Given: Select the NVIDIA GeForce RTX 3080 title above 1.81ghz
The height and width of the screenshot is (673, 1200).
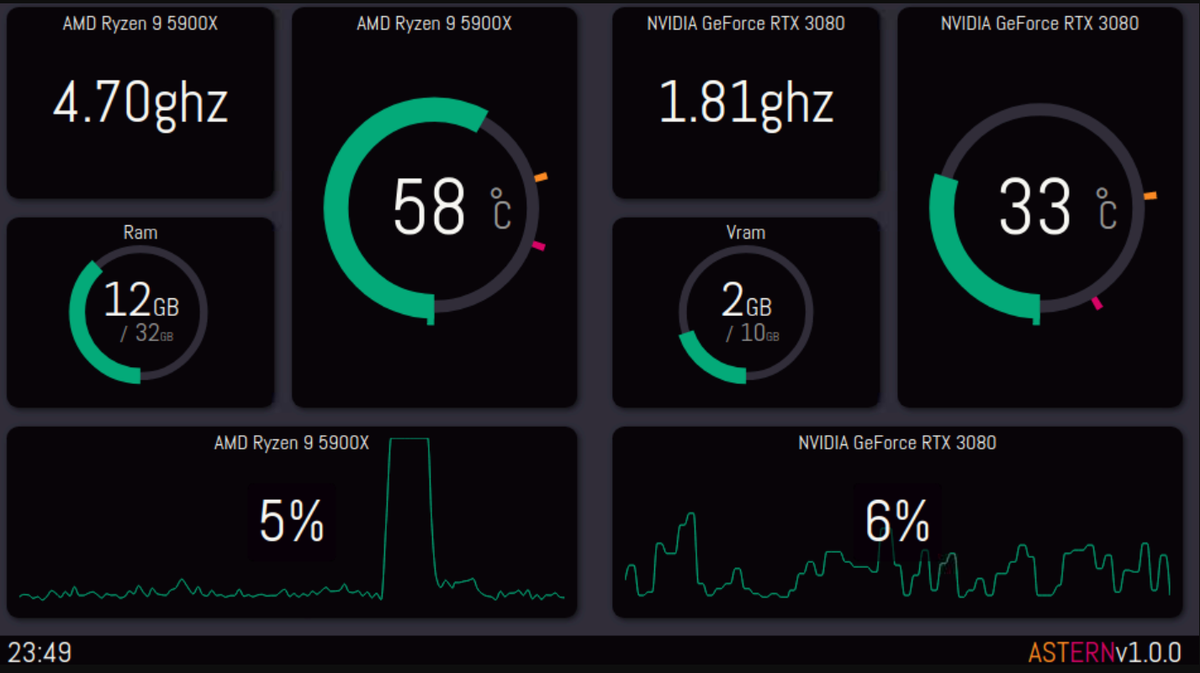Looking at the screenshot, I should 745,23.
